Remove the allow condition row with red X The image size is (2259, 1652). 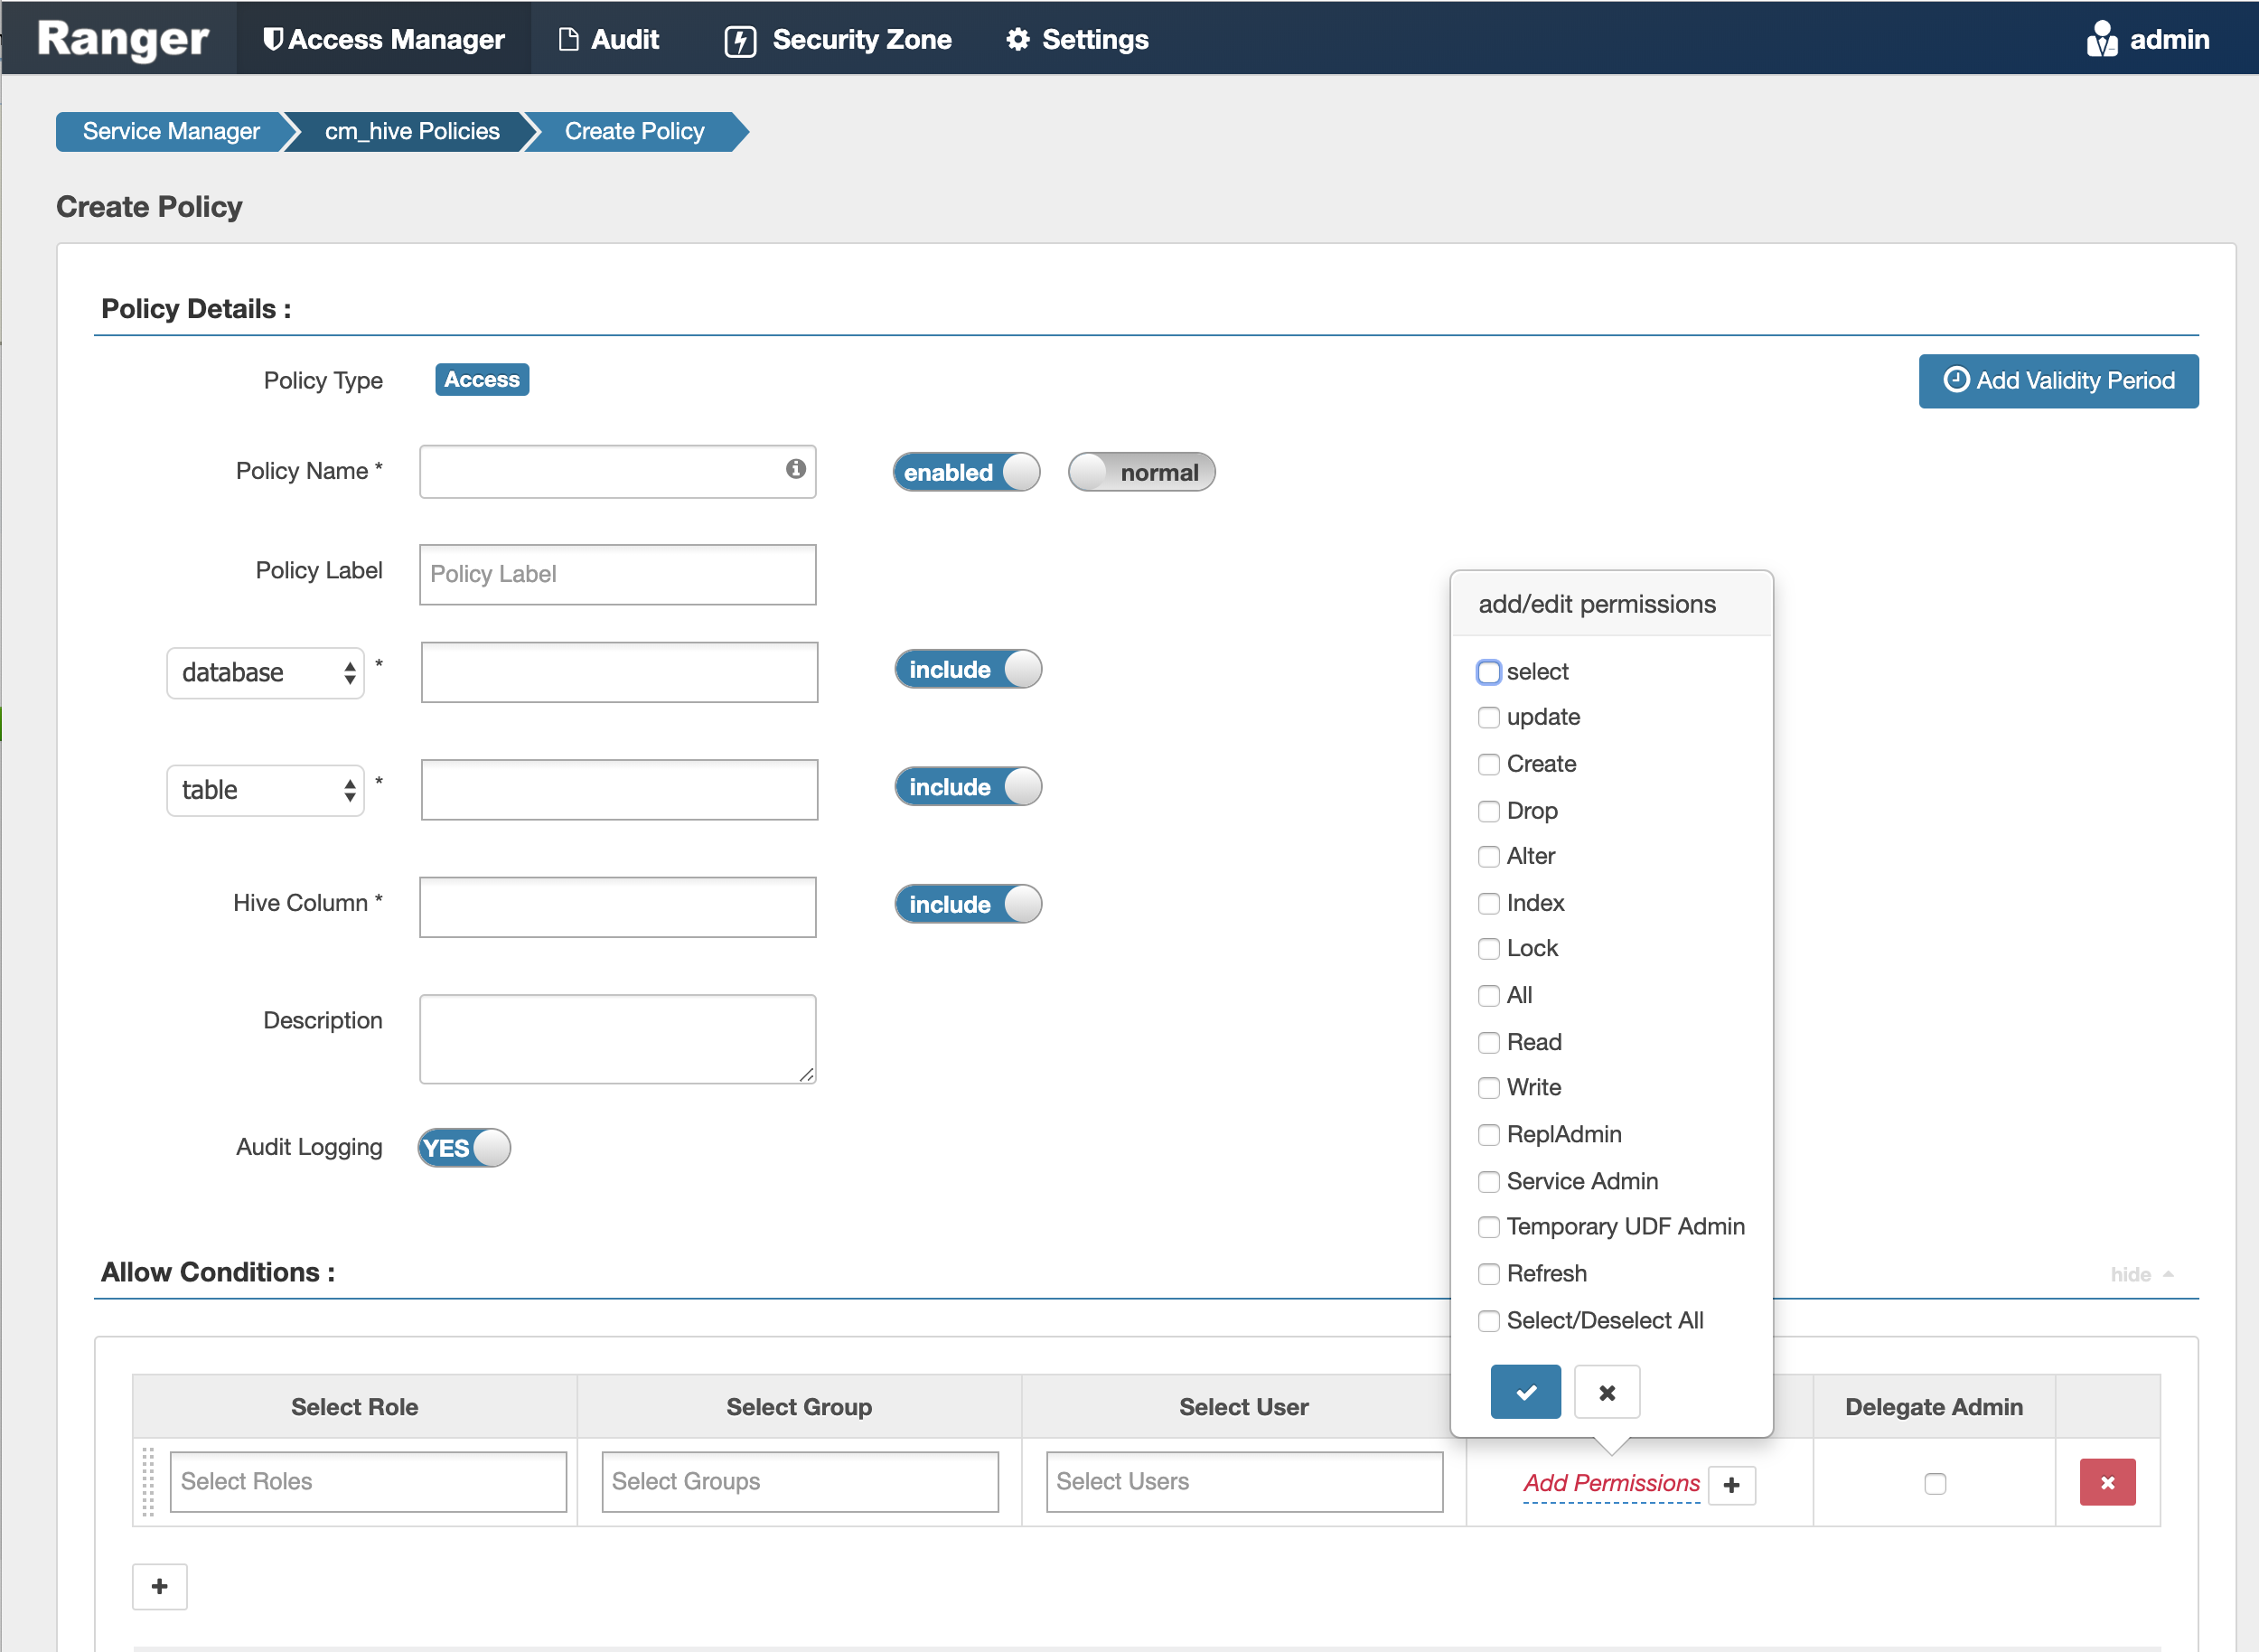click(2108, 1483)
